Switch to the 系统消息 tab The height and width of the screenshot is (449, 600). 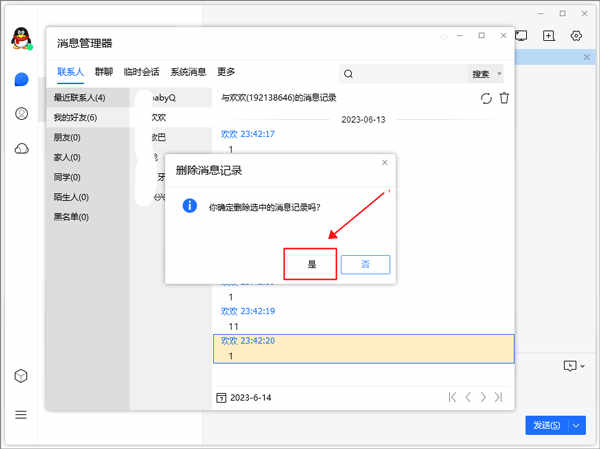188,72
